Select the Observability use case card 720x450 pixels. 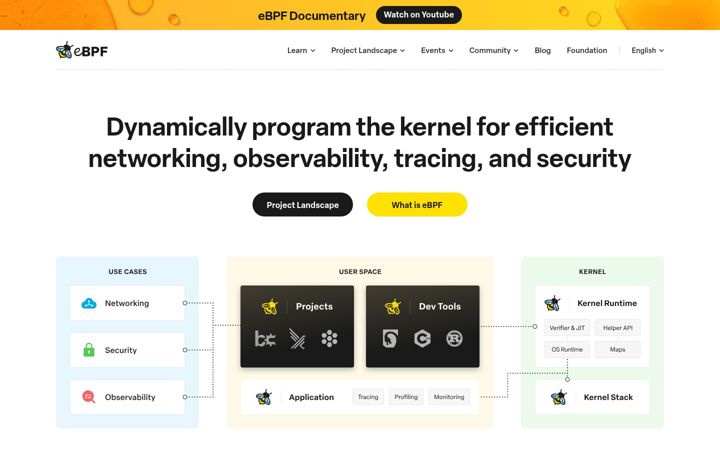point(127,397)
